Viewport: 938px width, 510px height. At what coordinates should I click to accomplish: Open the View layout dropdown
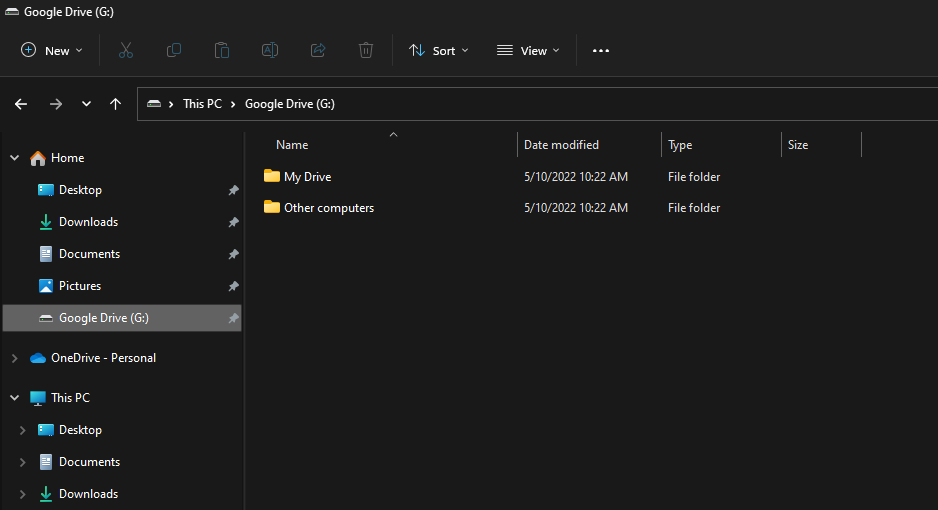click(528, 51)
